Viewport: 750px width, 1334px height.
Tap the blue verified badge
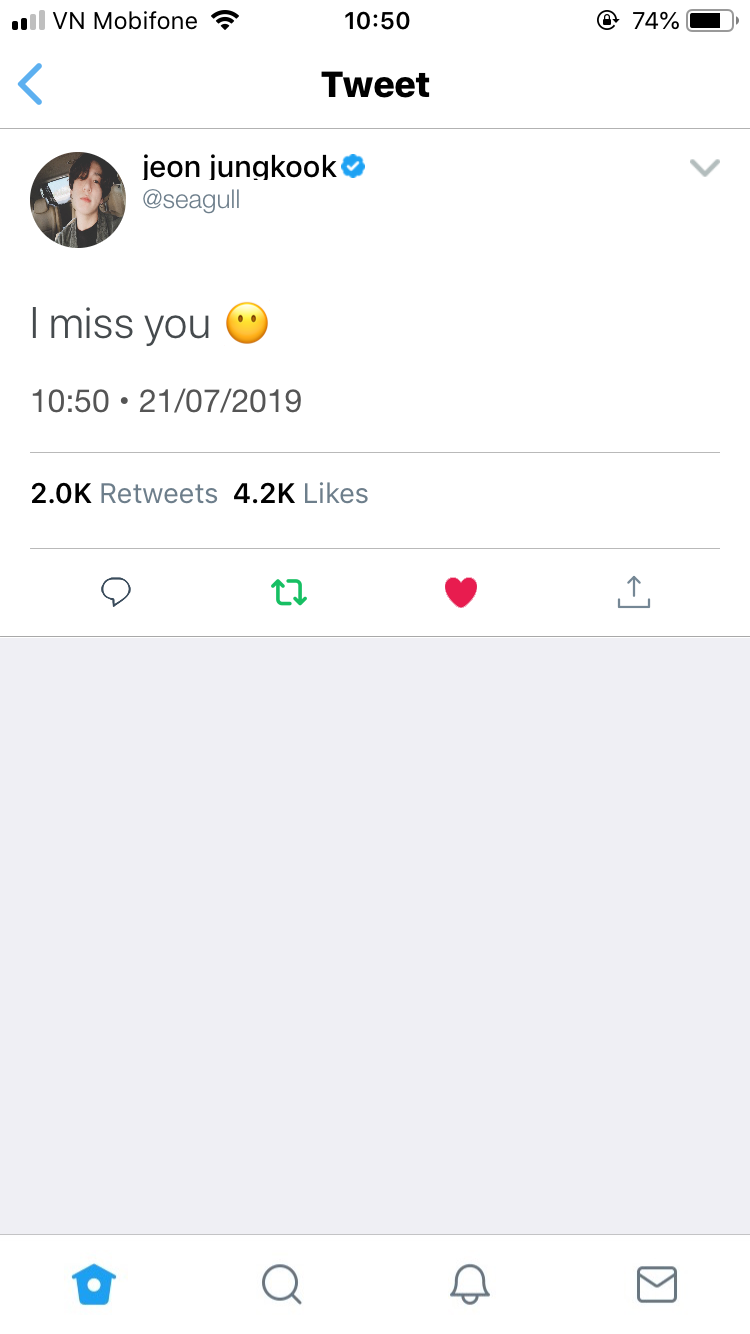(x=353, y=166)
